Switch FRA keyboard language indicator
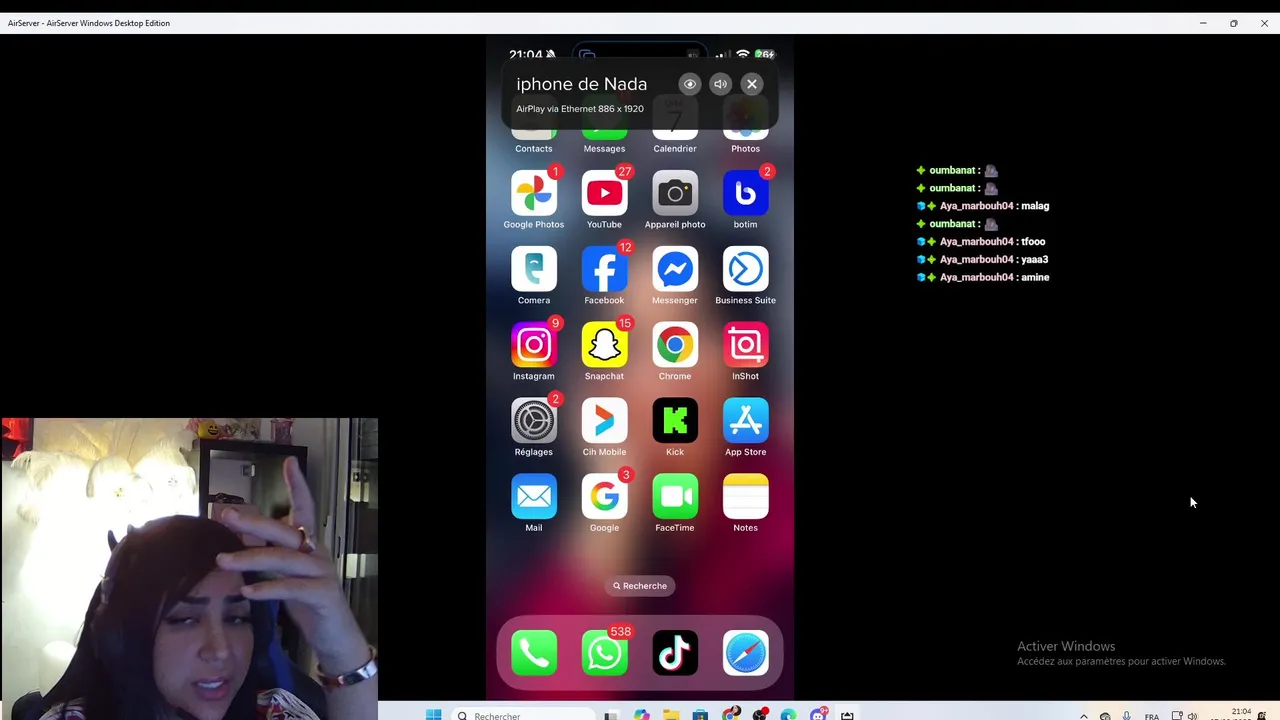 (1152, 716)
